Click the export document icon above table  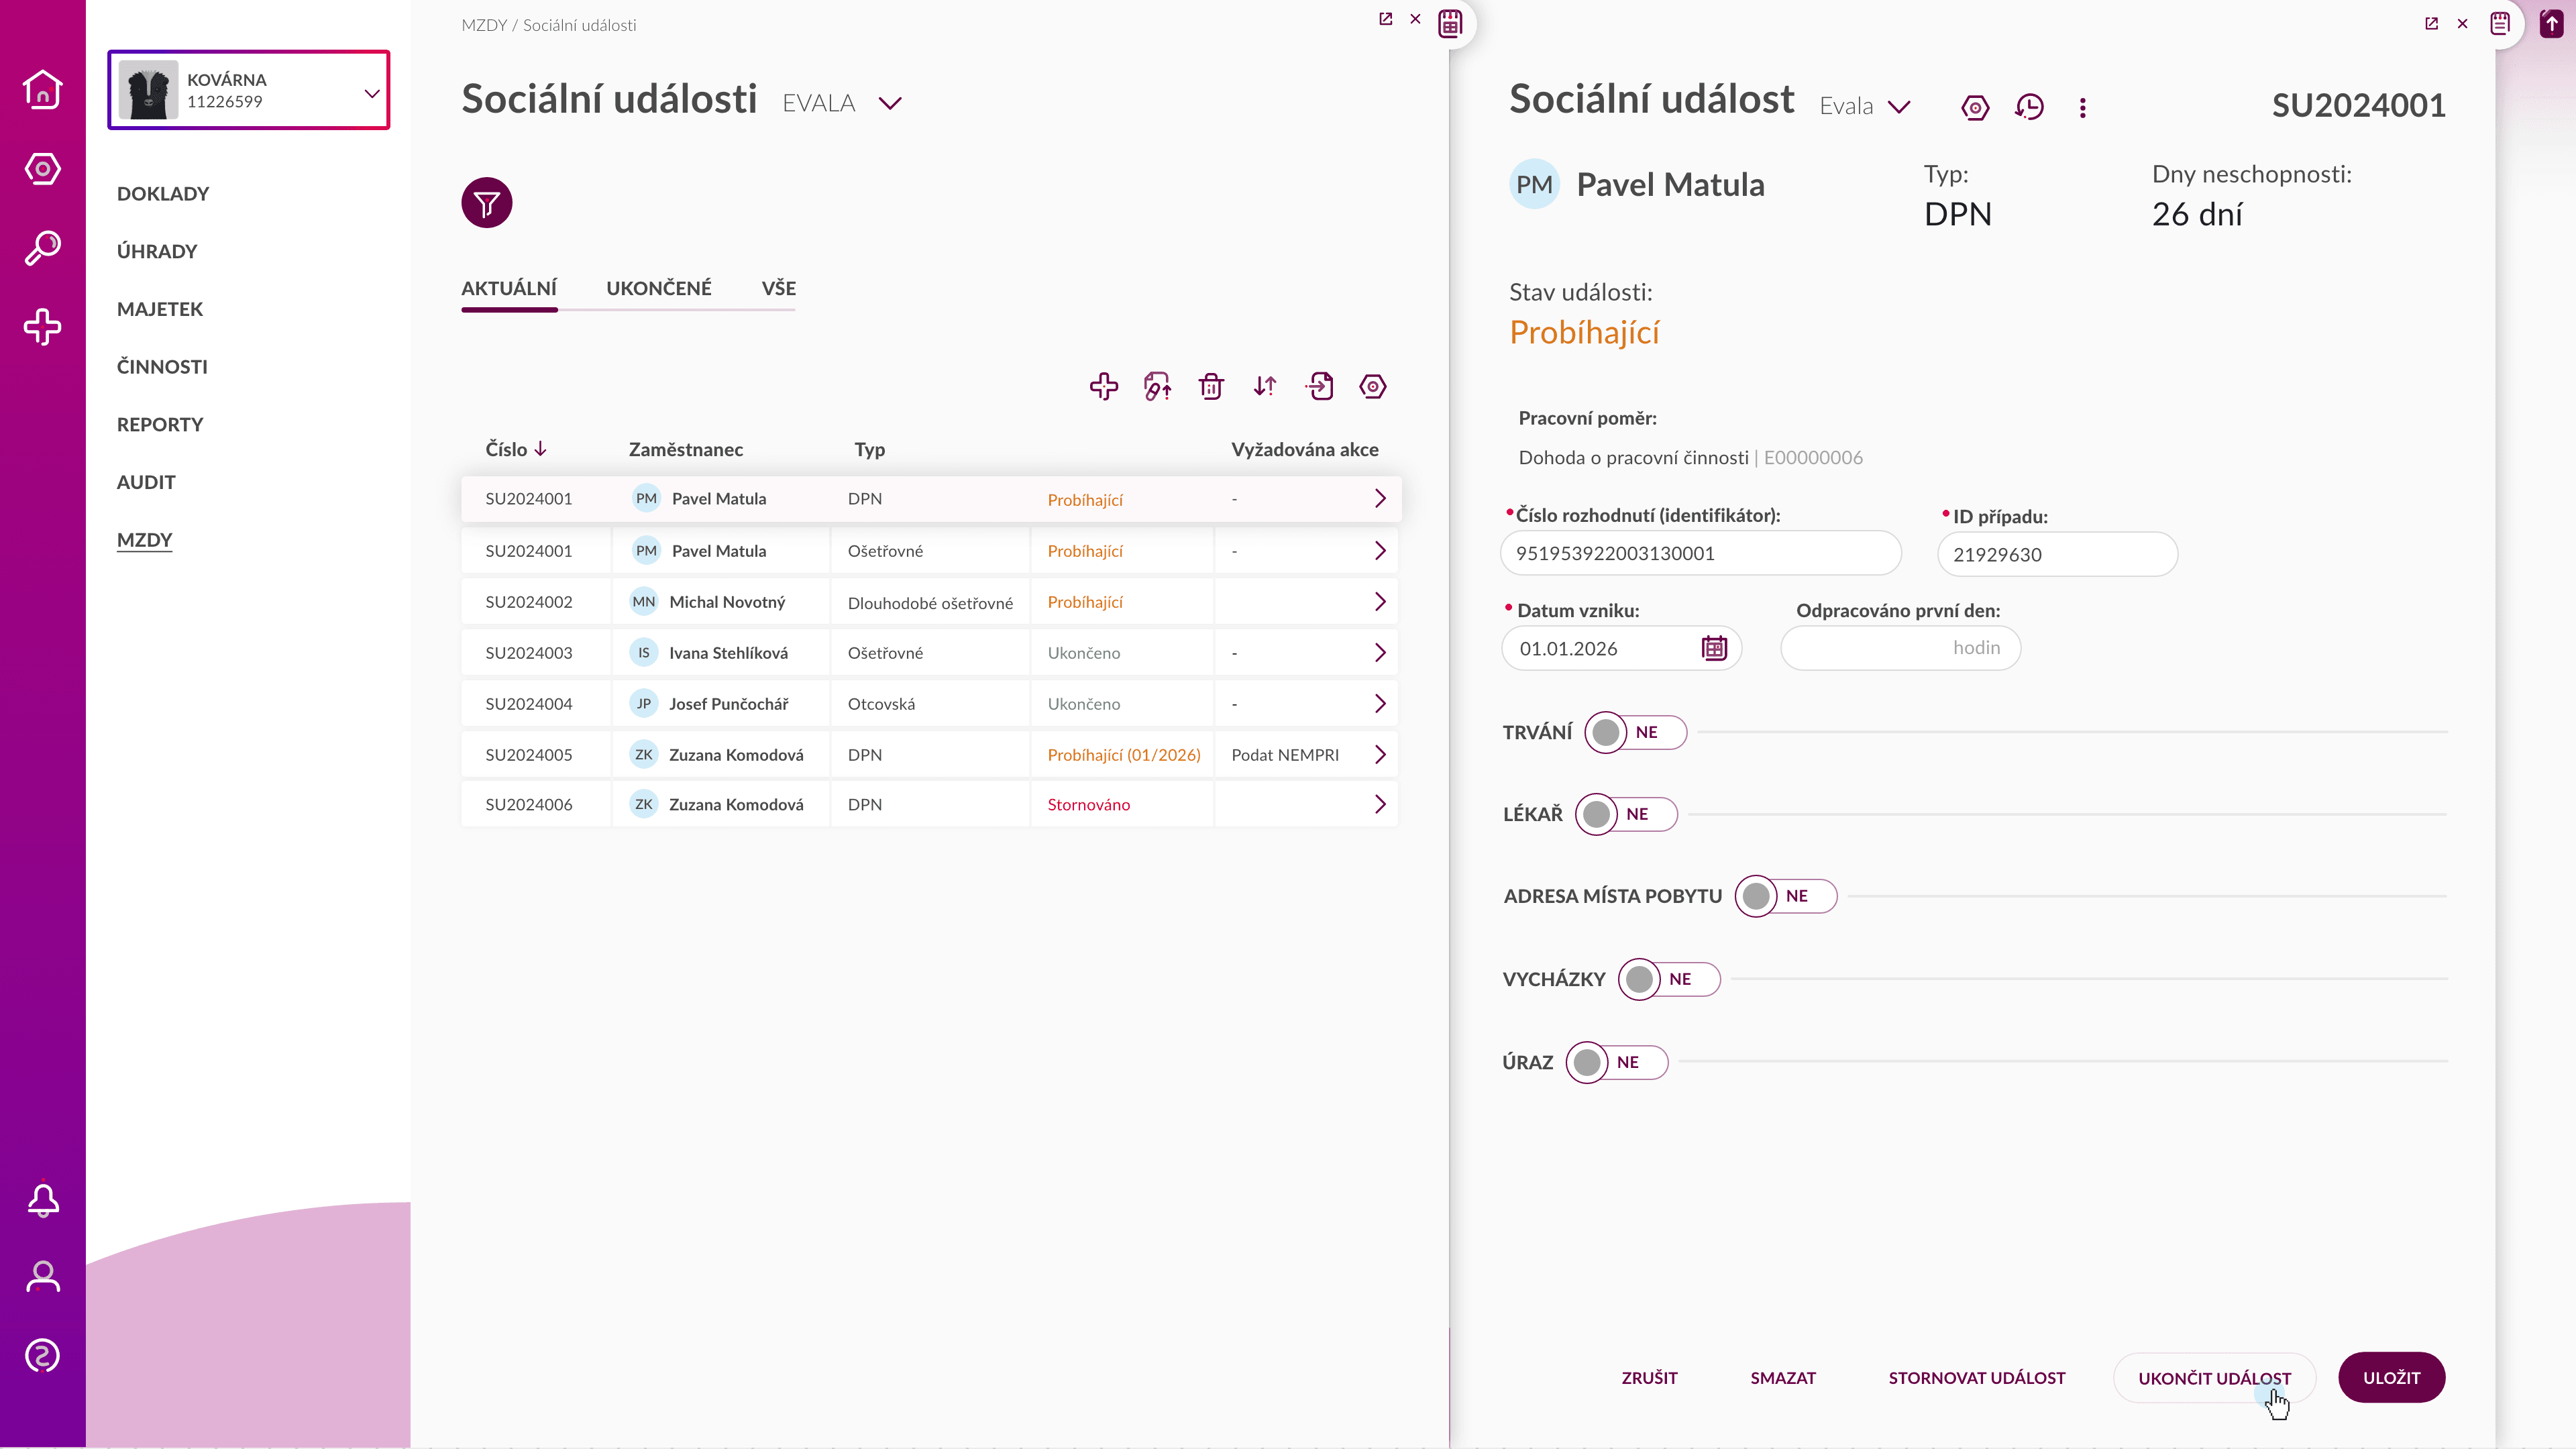1320,387
